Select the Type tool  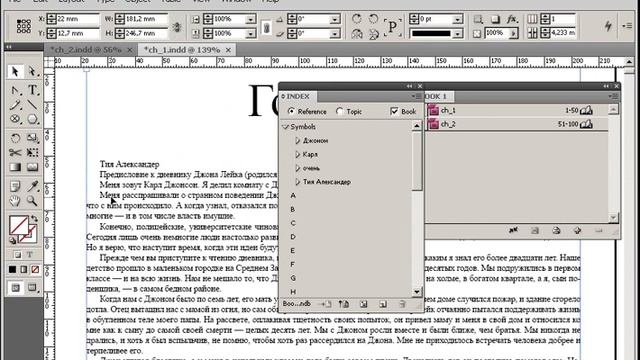(32, 90)
